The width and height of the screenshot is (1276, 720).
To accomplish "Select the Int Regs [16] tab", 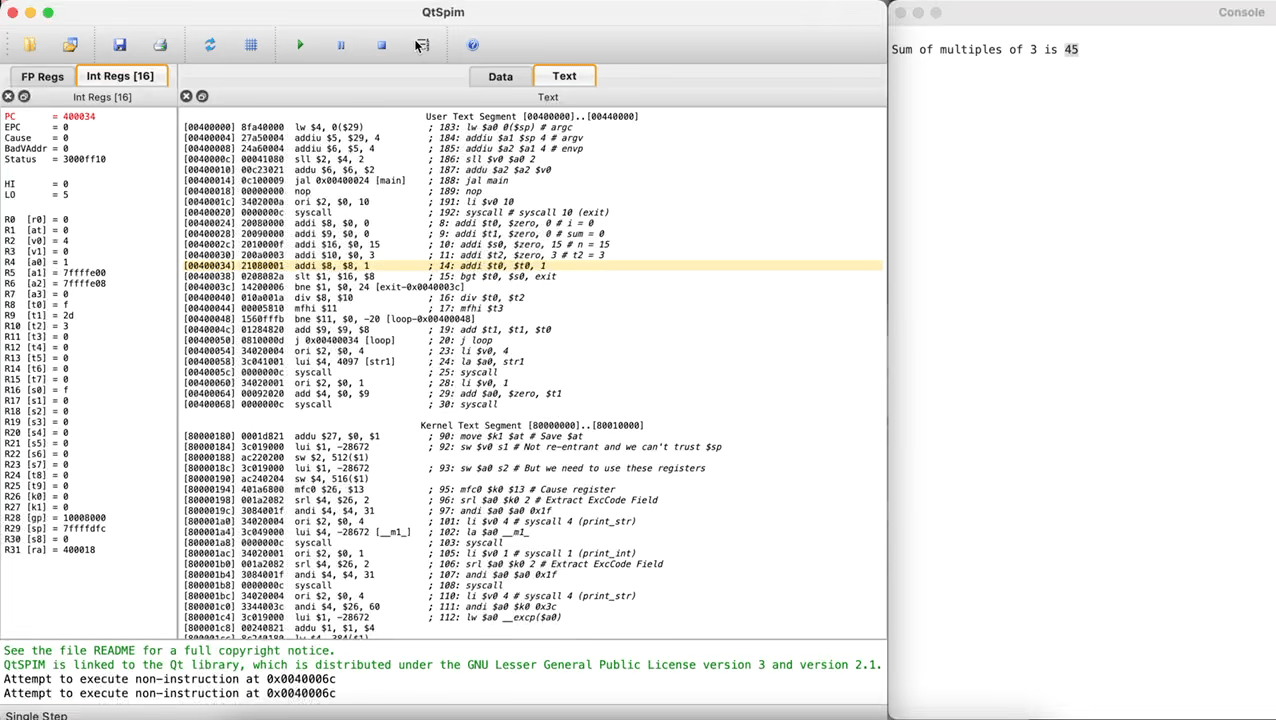I will pyautogui.click(x=120, y=76).
